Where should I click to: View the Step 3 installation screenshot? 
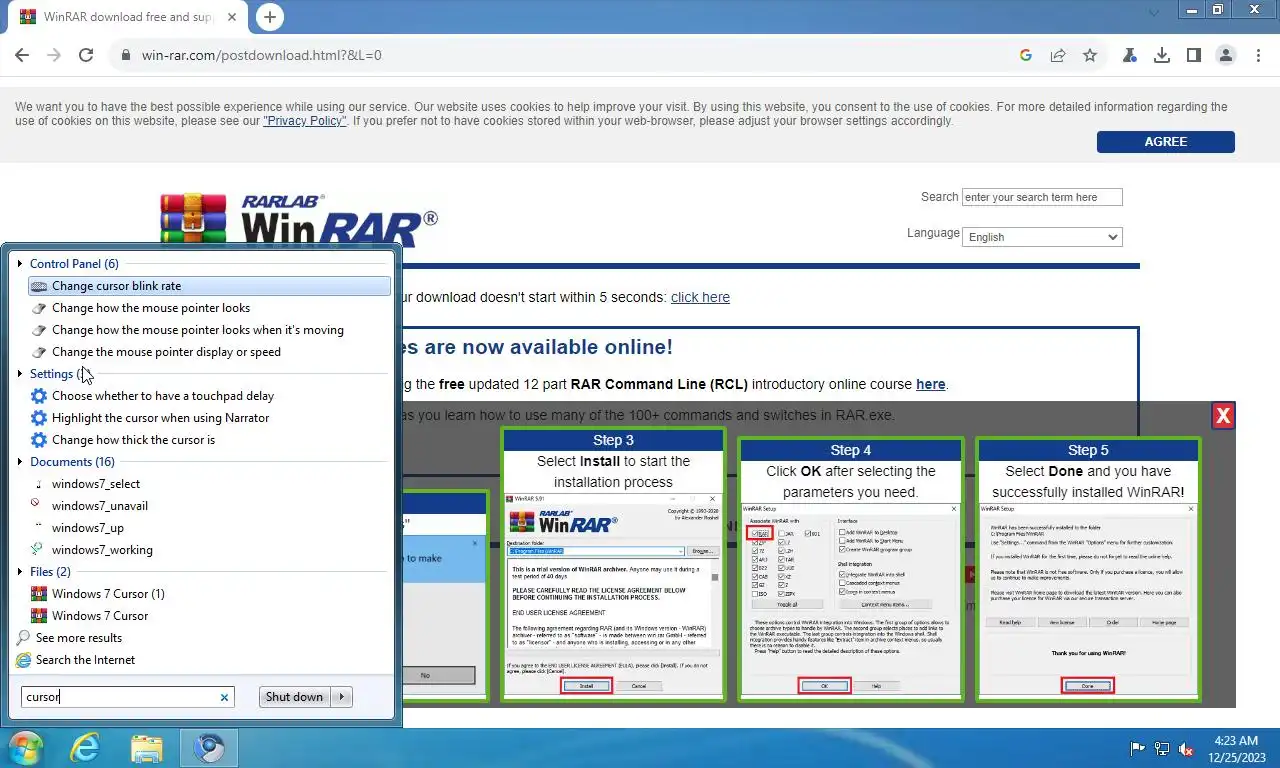[x=613, y=595]
